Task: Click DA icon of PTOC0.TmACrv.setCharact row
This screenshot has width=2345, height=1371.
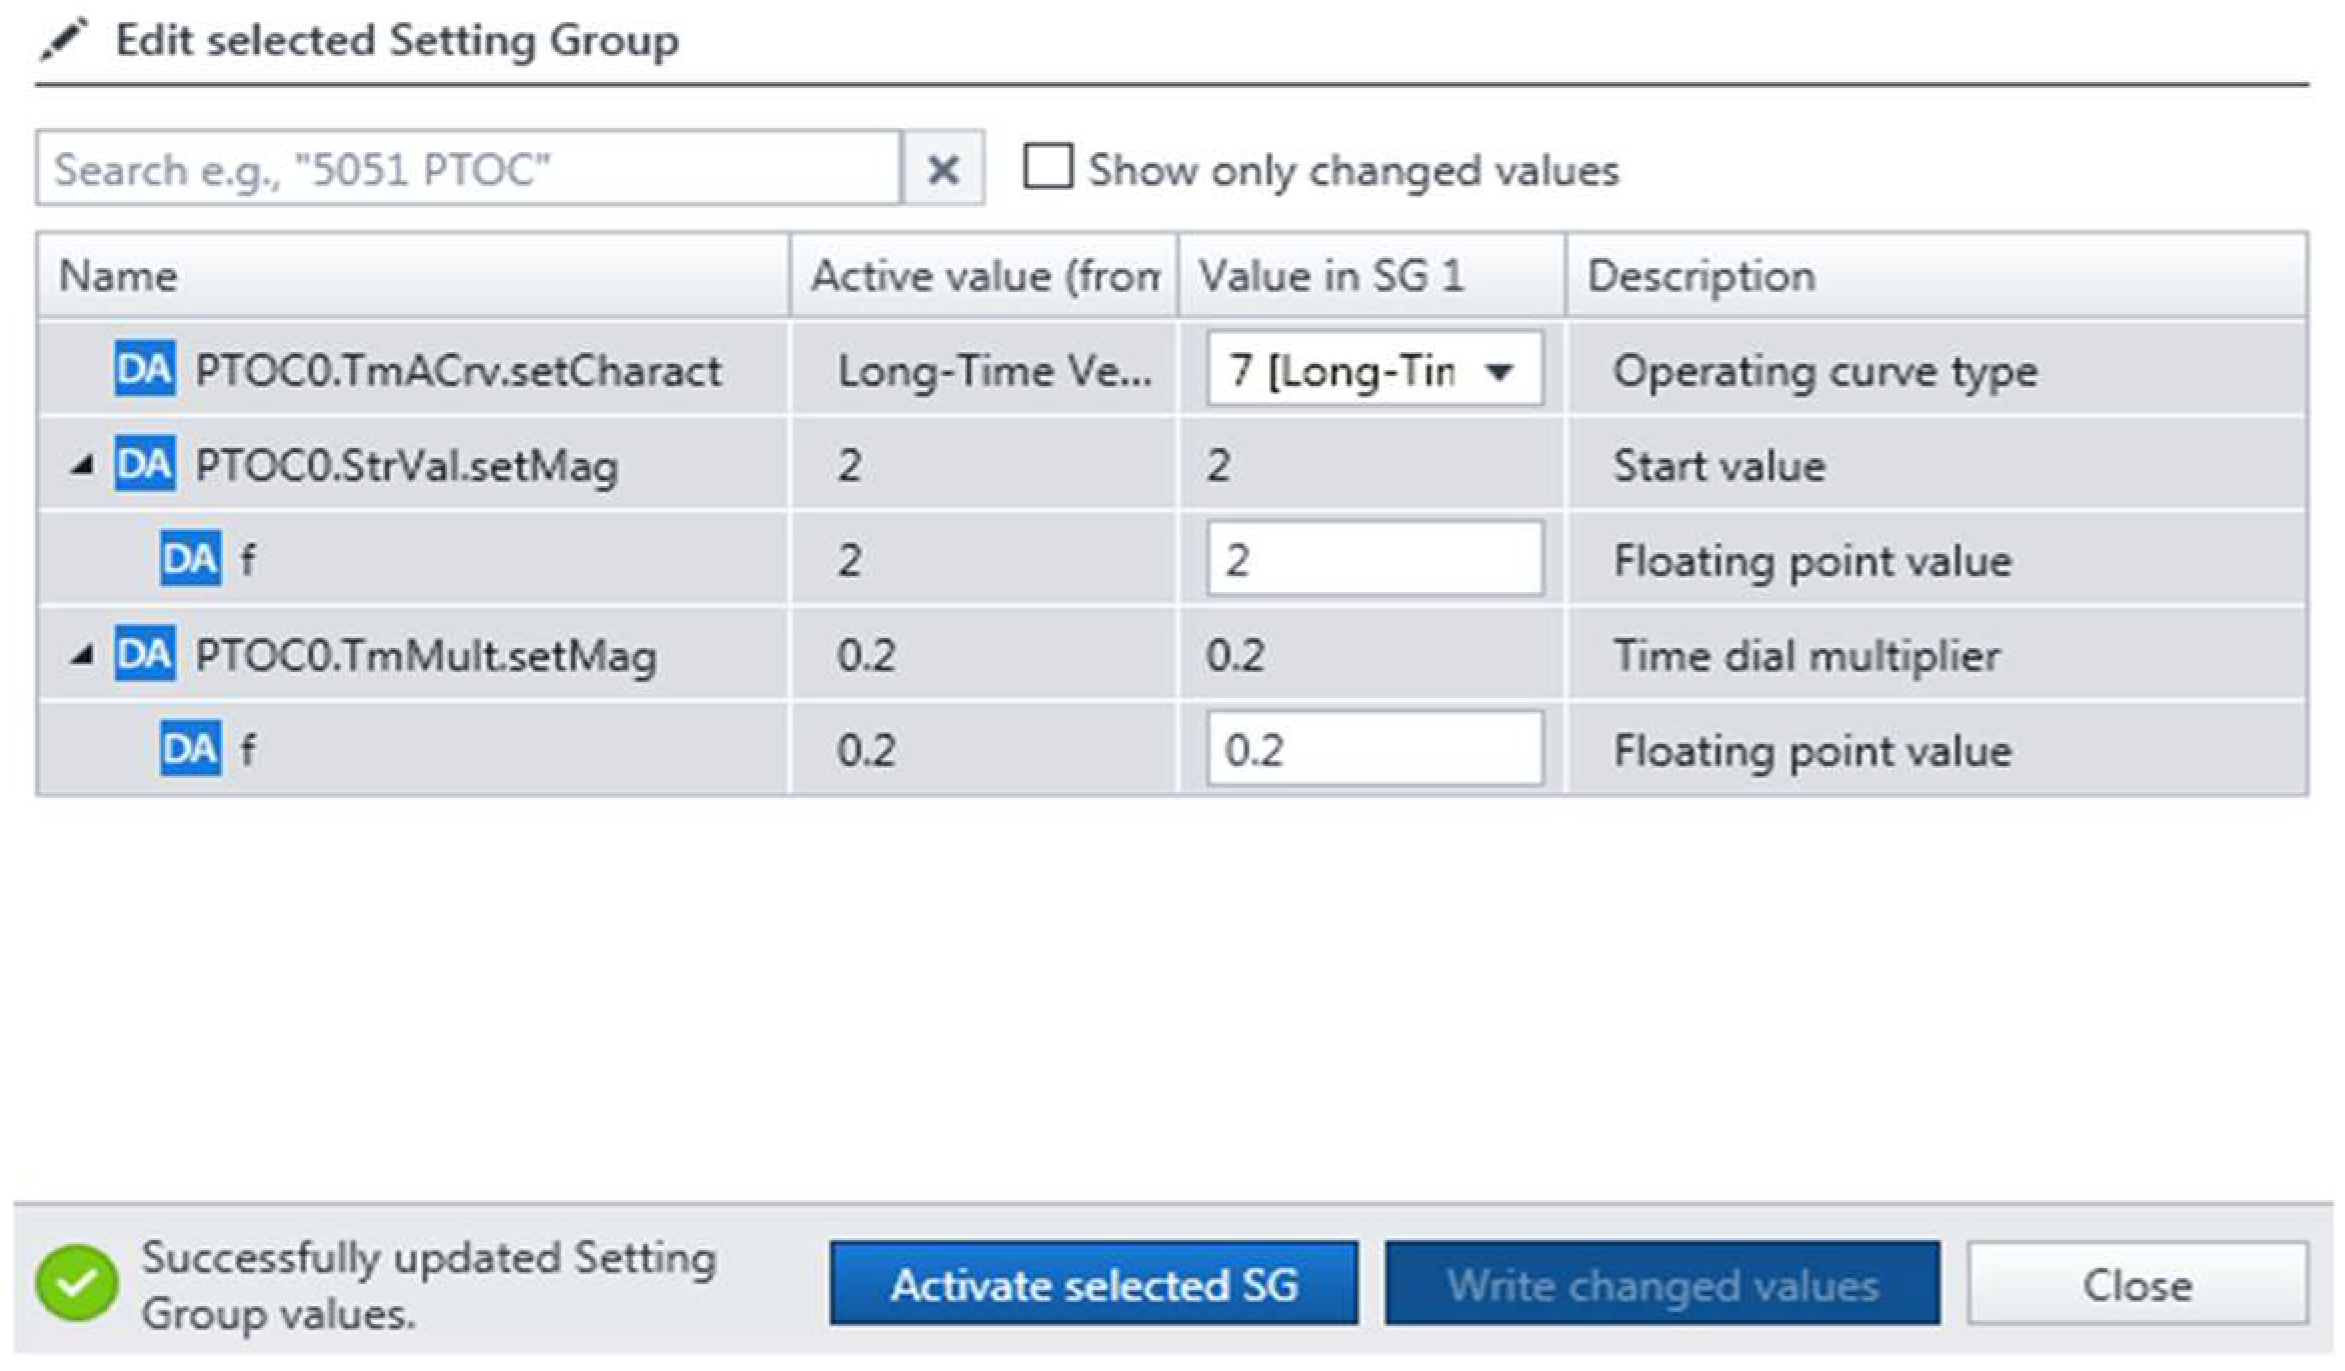Action: tap(144, 370)
